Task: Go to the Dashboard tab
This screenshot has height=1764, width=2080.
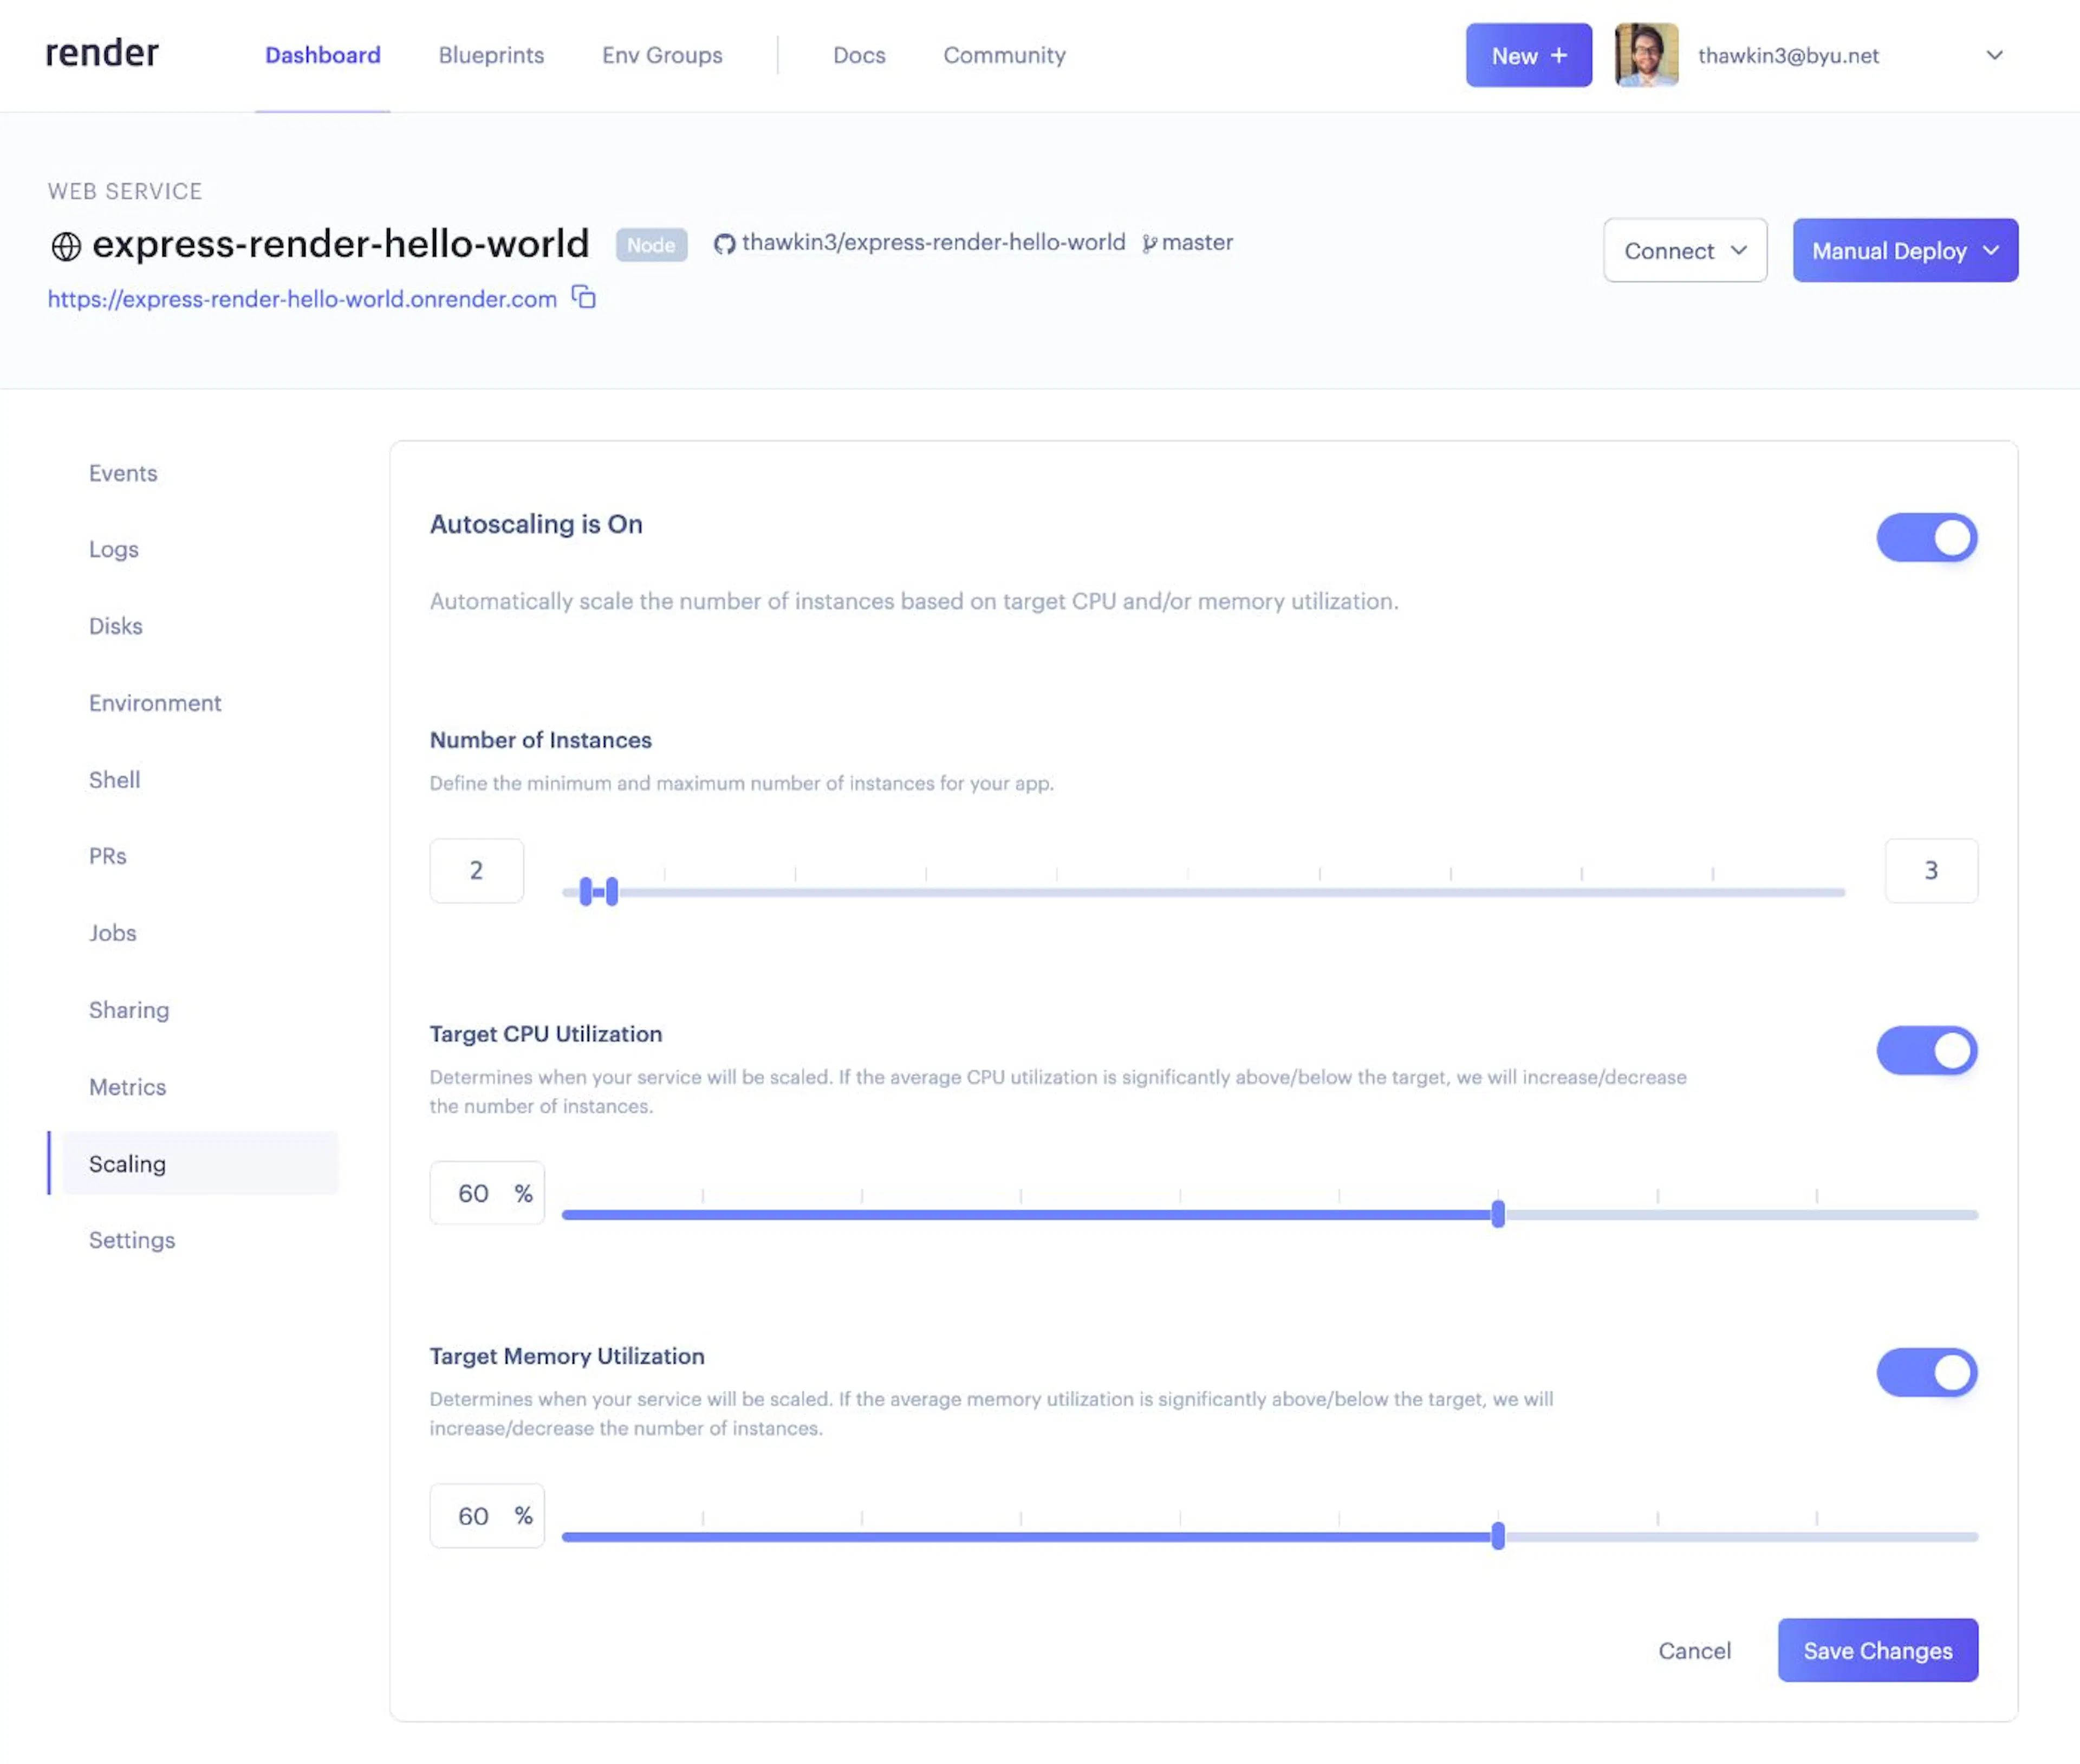Action: (322, 55)
